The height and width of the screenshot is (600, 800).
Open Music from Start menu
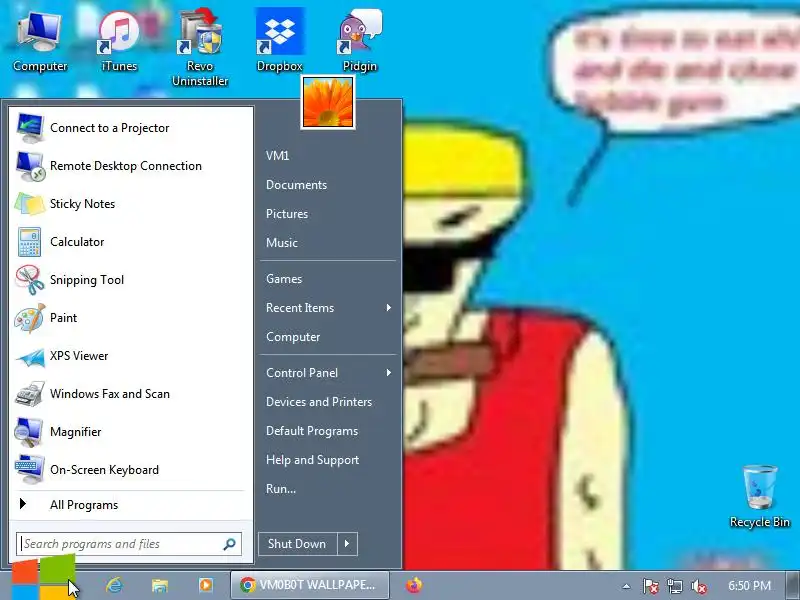tap(282, 243)
